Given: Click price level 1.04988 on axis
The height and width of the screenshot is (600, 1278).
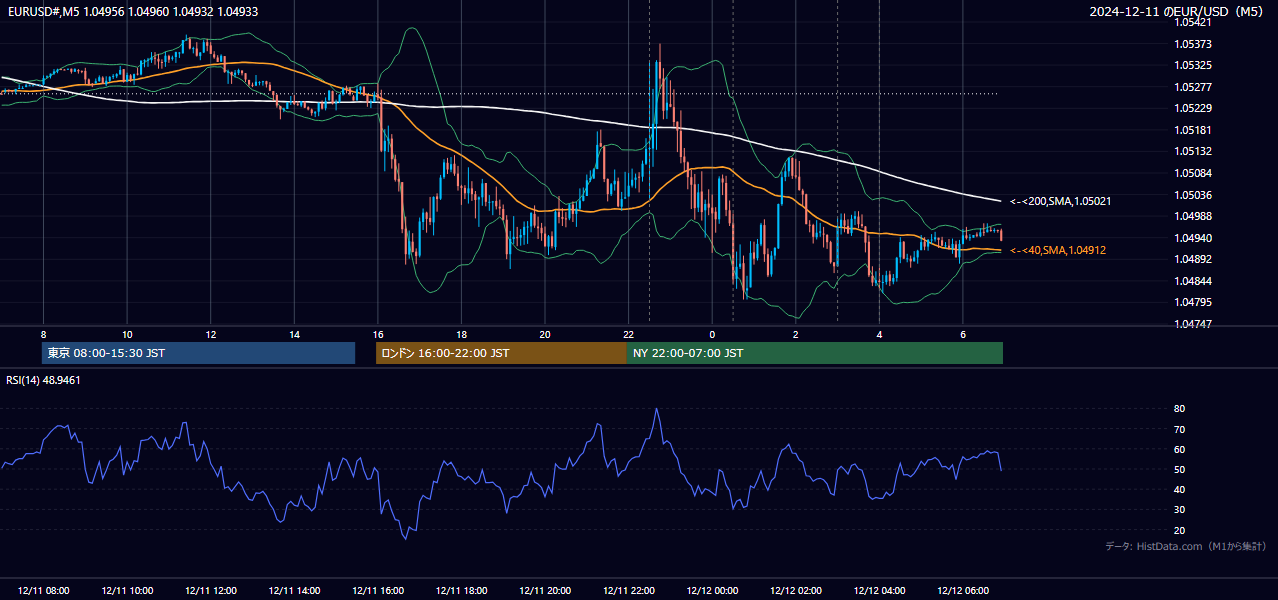Looking at the screenshot, I should pyautogui.click(x=1193, y=216).
